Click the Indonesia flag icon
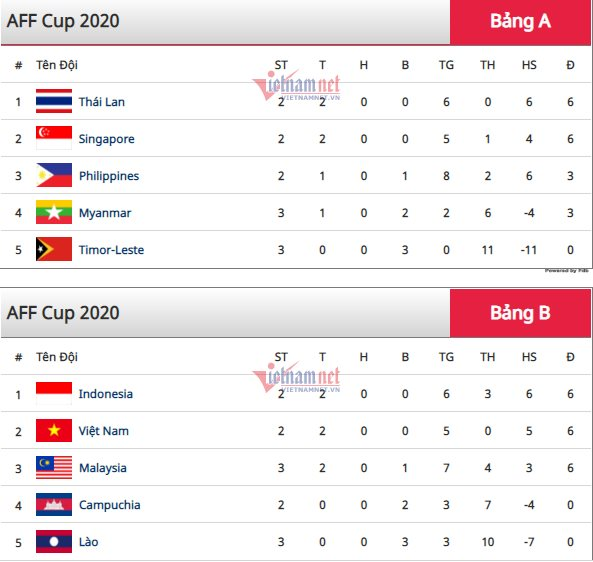Screen dimensions: 593x562 pyautogui.click(x=54, y=393)
